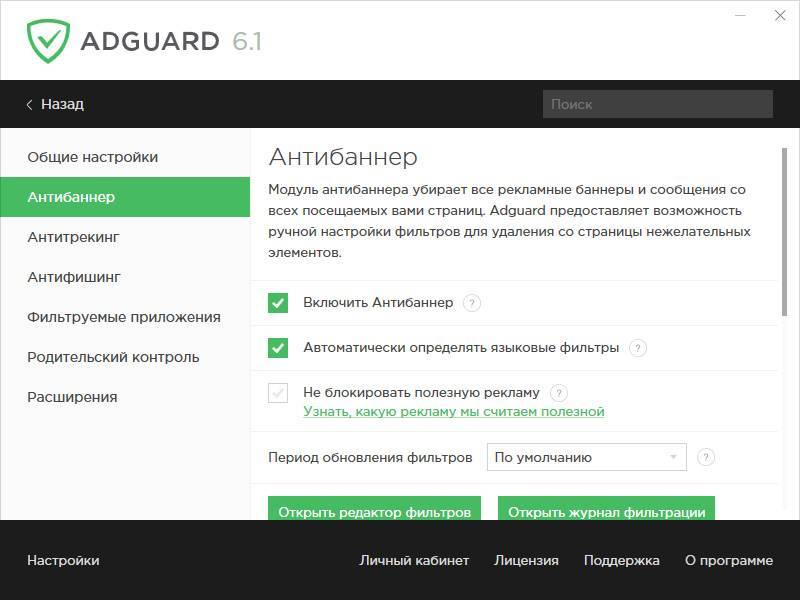This screenshot has height=600, width=800.
Task: Close the Adguard window
Action: pos(780,16)
